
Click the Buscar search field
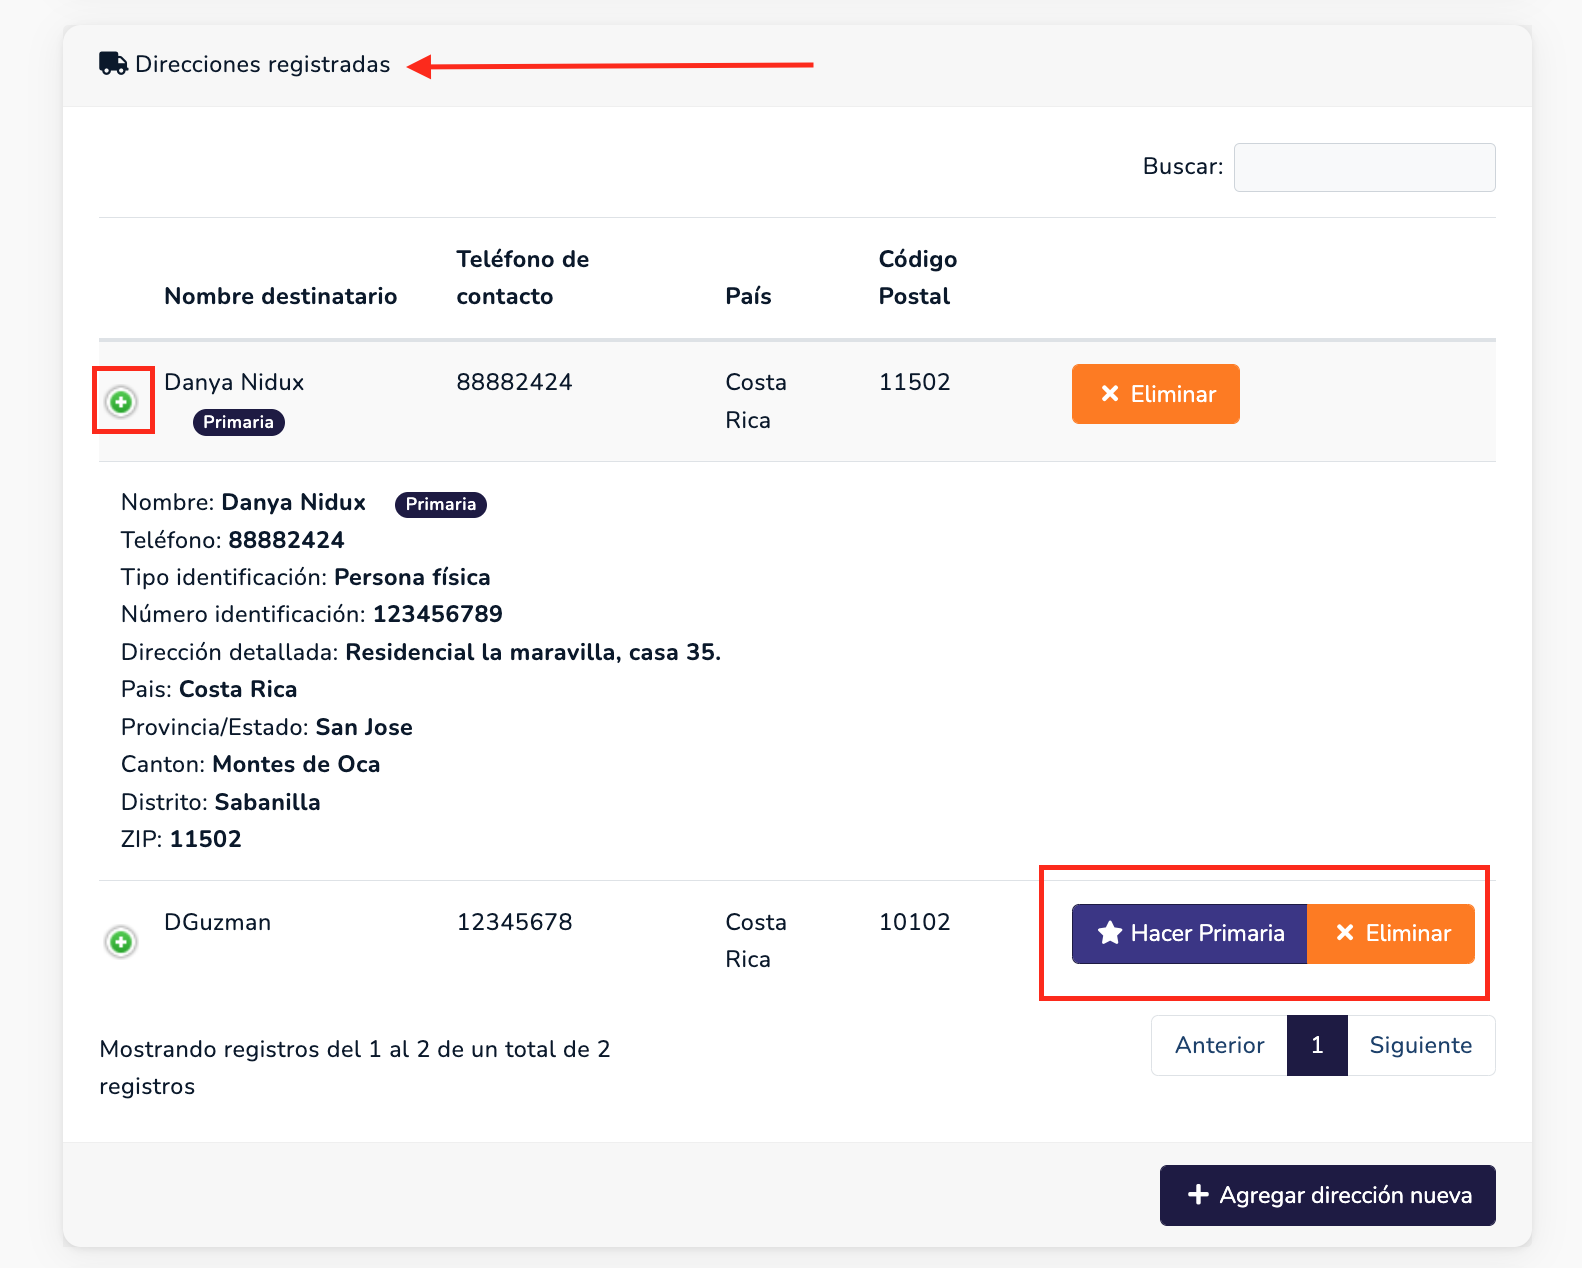coord(1364,167)
